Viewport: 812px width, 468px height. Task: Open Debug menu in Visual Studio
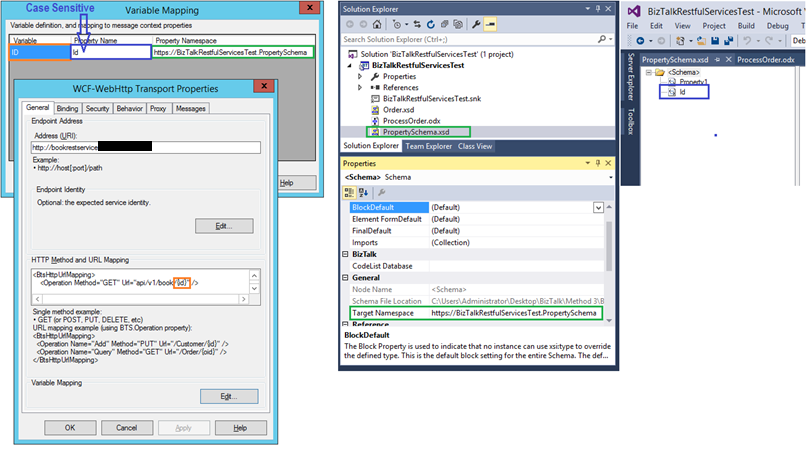tap(777, 26)
